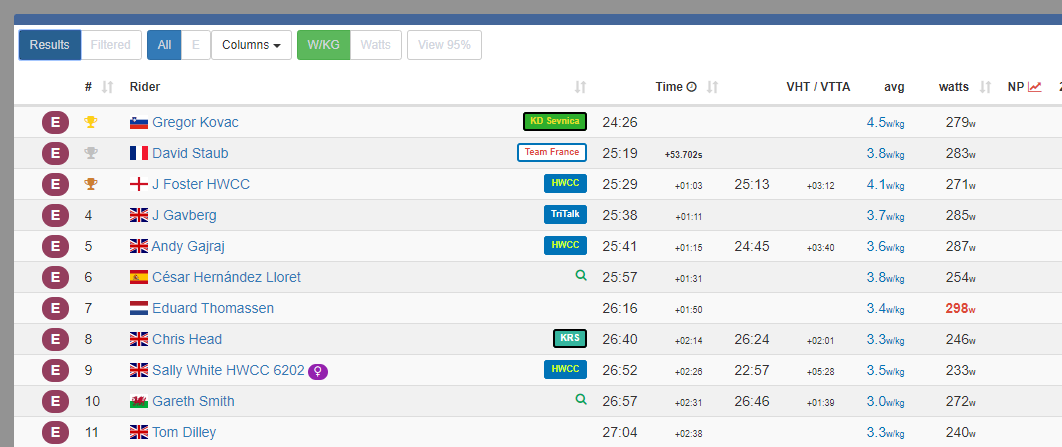Click the gold trophy icon for Gregor Kovac
The image size is (1062, 447).
coord(91,122)
